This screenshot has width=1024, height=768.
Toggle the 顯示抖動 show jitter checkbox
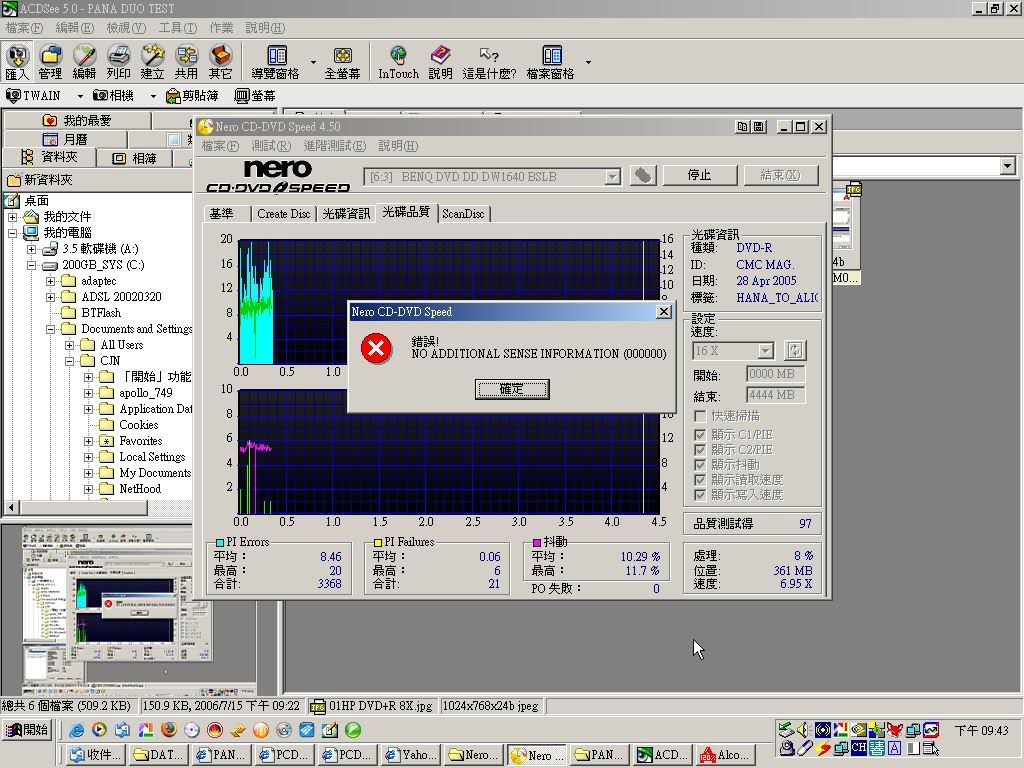coord(701,465)
